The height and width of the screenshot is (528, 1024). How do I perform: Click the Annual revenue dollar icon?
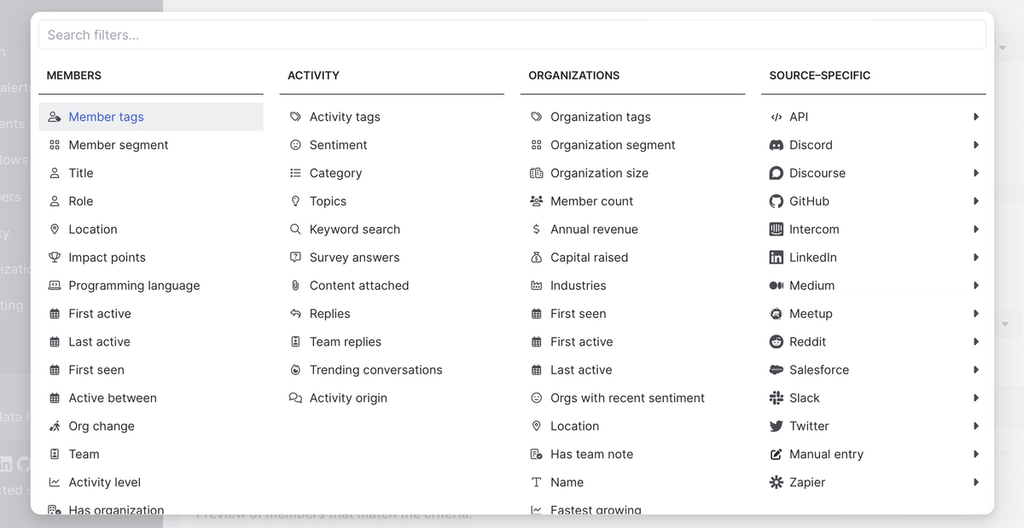tap(537, 229)
